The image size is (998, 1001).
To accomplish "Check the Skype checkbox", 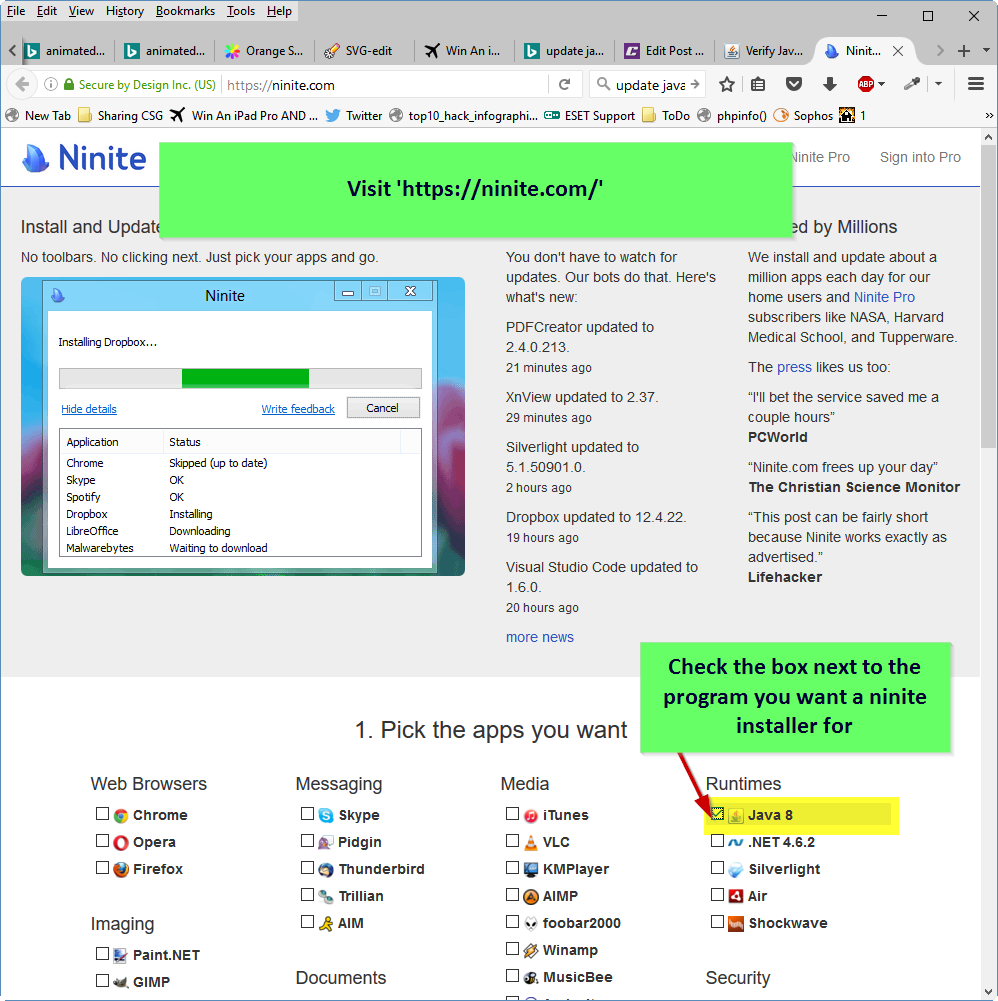I will (307, 813).
